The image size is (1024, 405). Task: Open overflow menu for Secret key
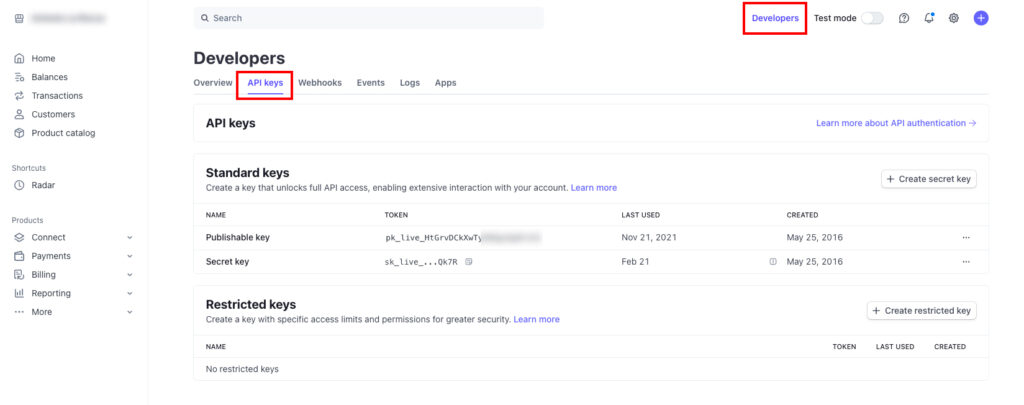coord(966,262)
